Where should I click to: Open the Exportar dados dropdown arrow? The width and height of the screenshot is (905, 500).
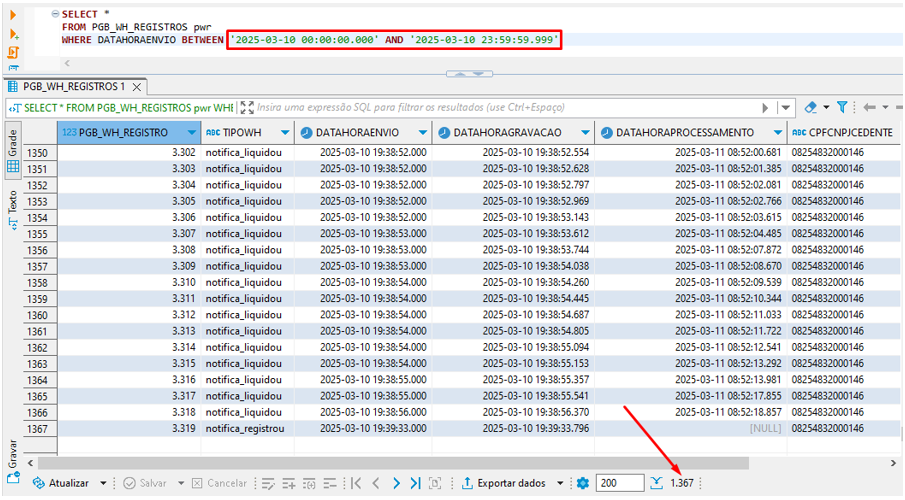[x=560, y=483]
